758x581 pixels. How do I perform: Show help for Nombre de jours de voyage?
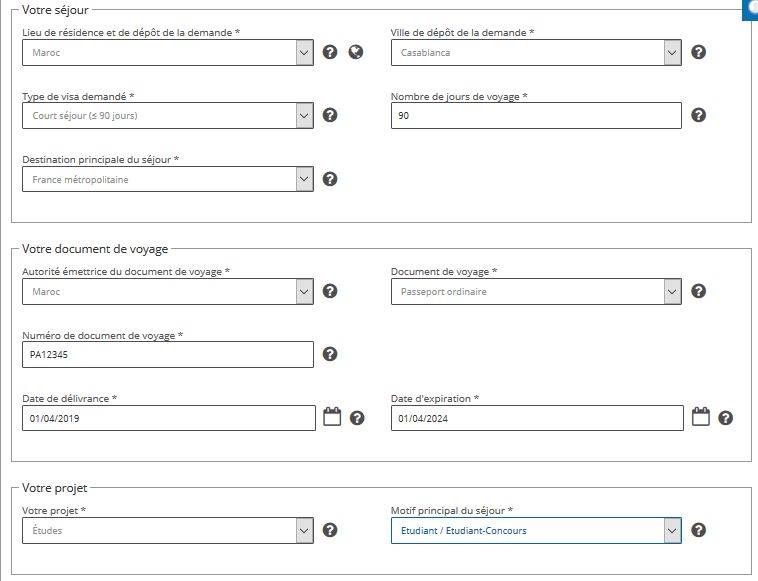click(x=698, y=115)
